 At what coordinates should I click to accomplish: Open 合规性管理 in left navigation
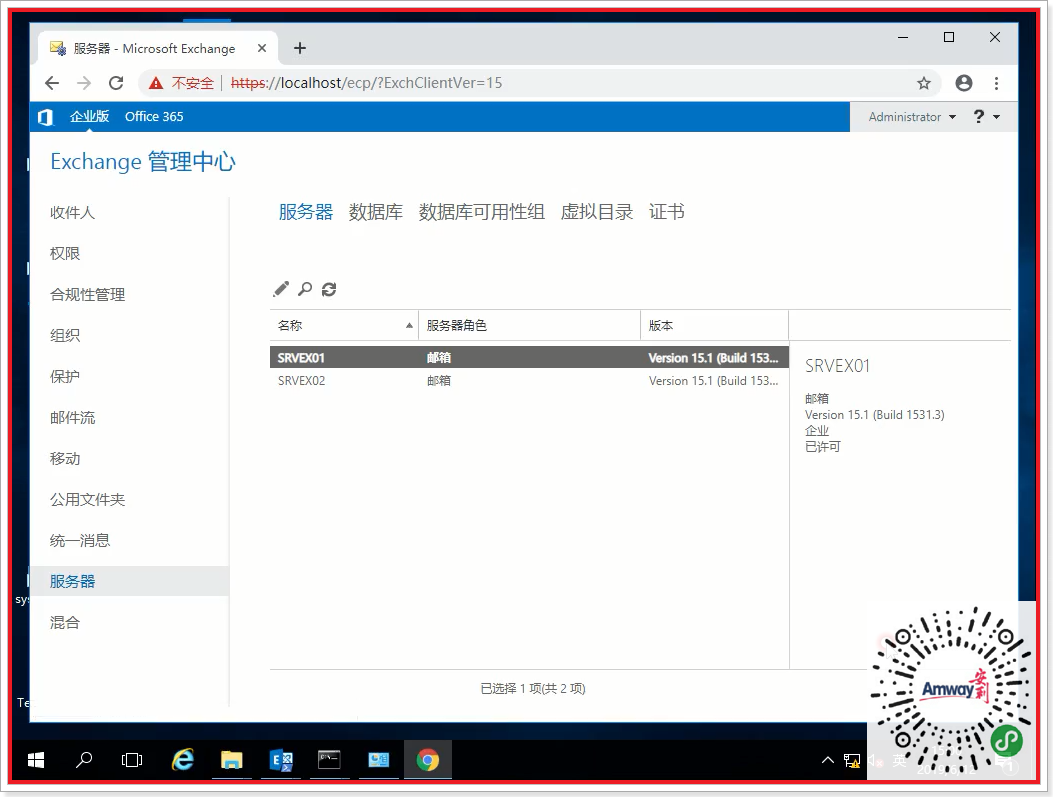pos(87,295)
